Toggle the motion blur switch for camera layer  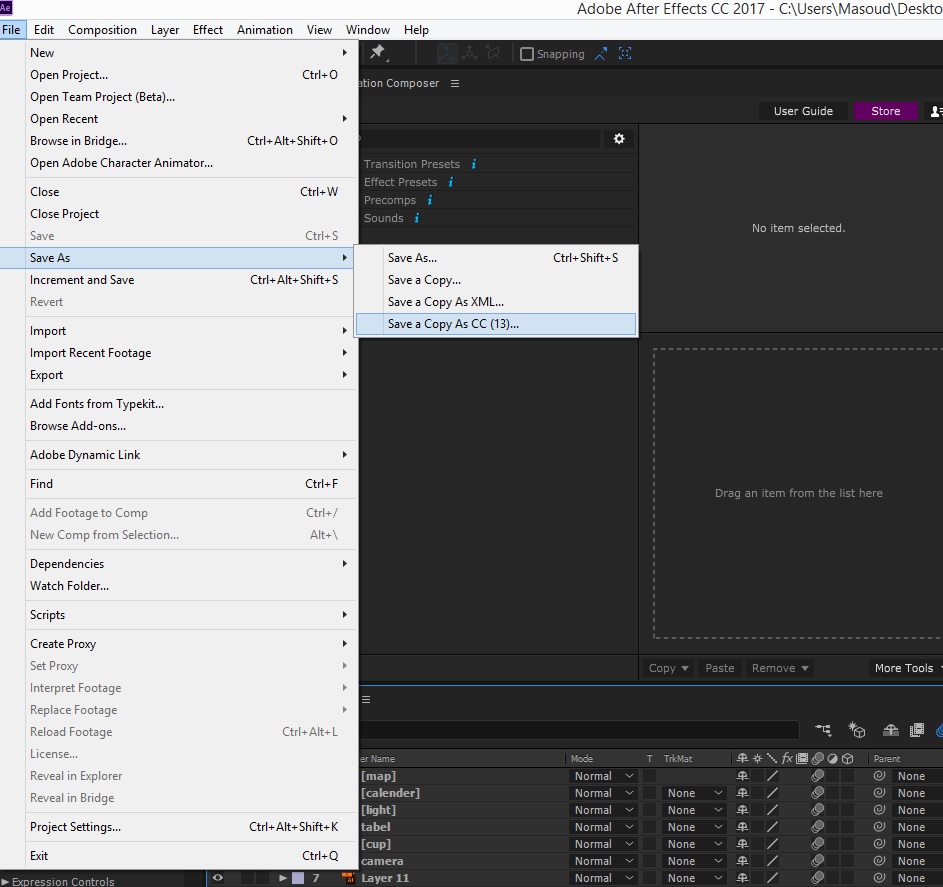817,861
